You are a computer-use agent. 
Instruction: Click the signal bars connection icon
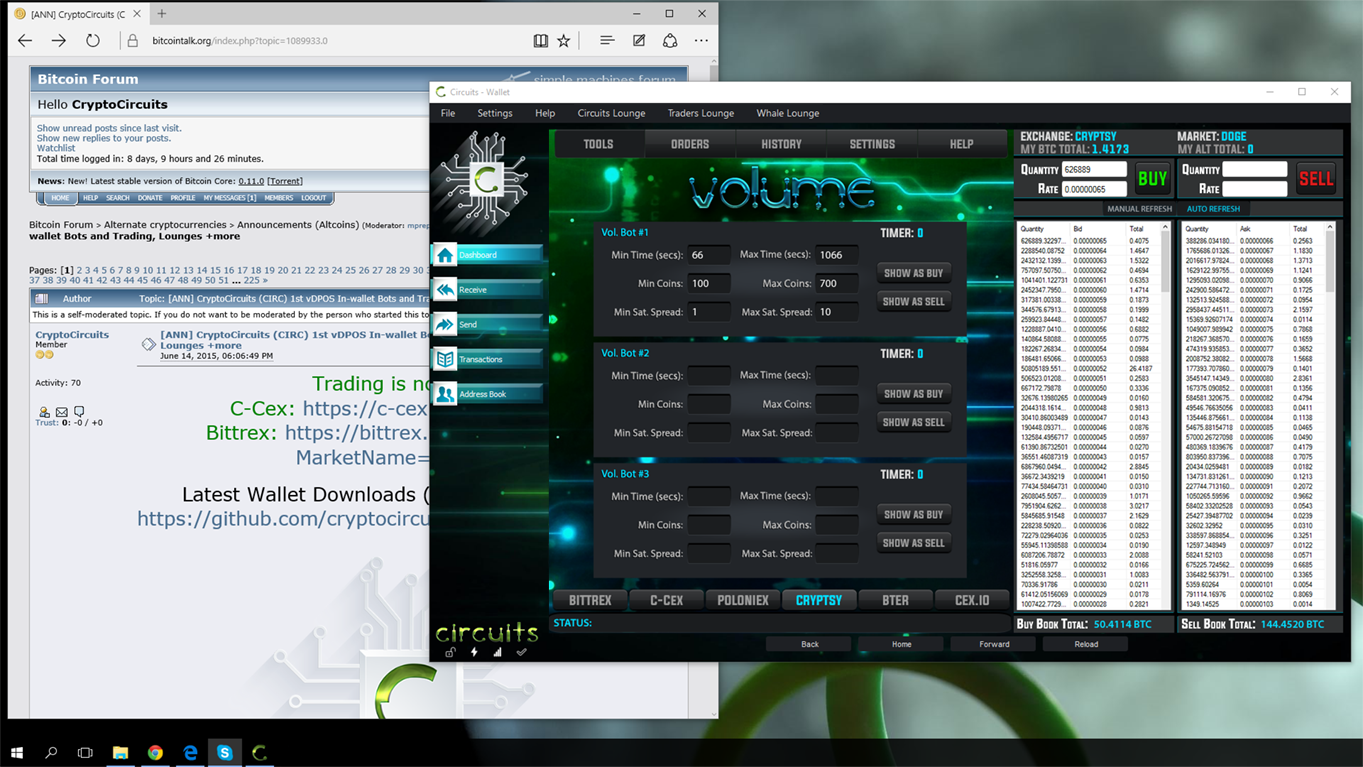497,652
